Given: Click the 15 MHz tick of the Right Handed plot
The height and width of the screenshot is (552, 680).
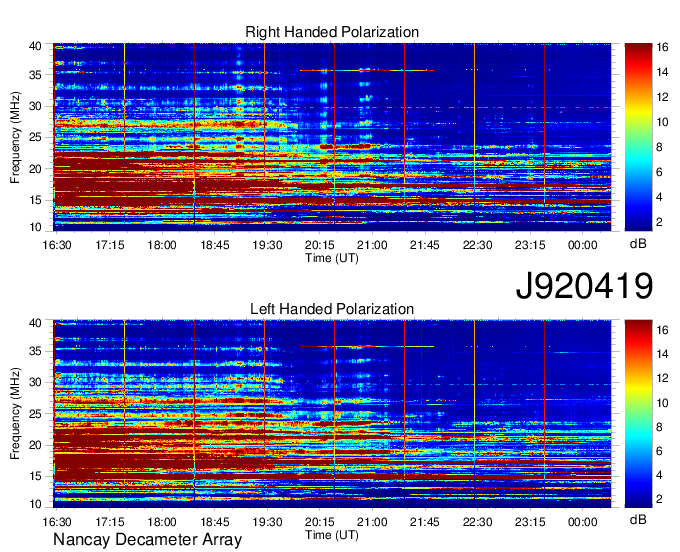Looking at the screenshot, I should click(35, 200).
